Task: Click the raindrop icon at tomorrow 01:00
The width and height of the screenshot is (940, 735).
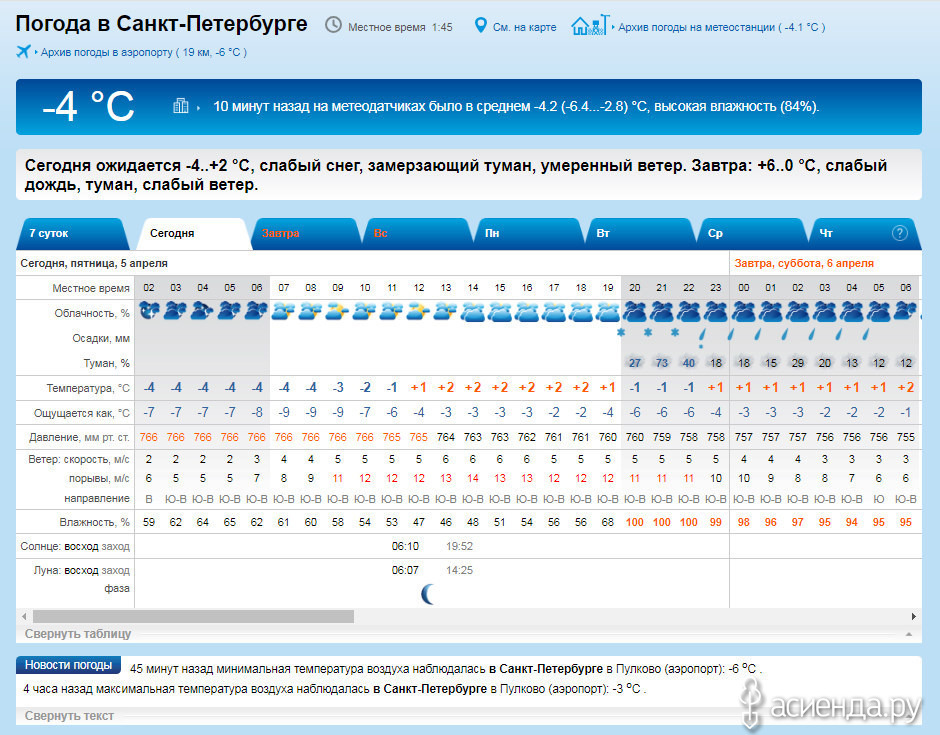Action: pos(758,334)
